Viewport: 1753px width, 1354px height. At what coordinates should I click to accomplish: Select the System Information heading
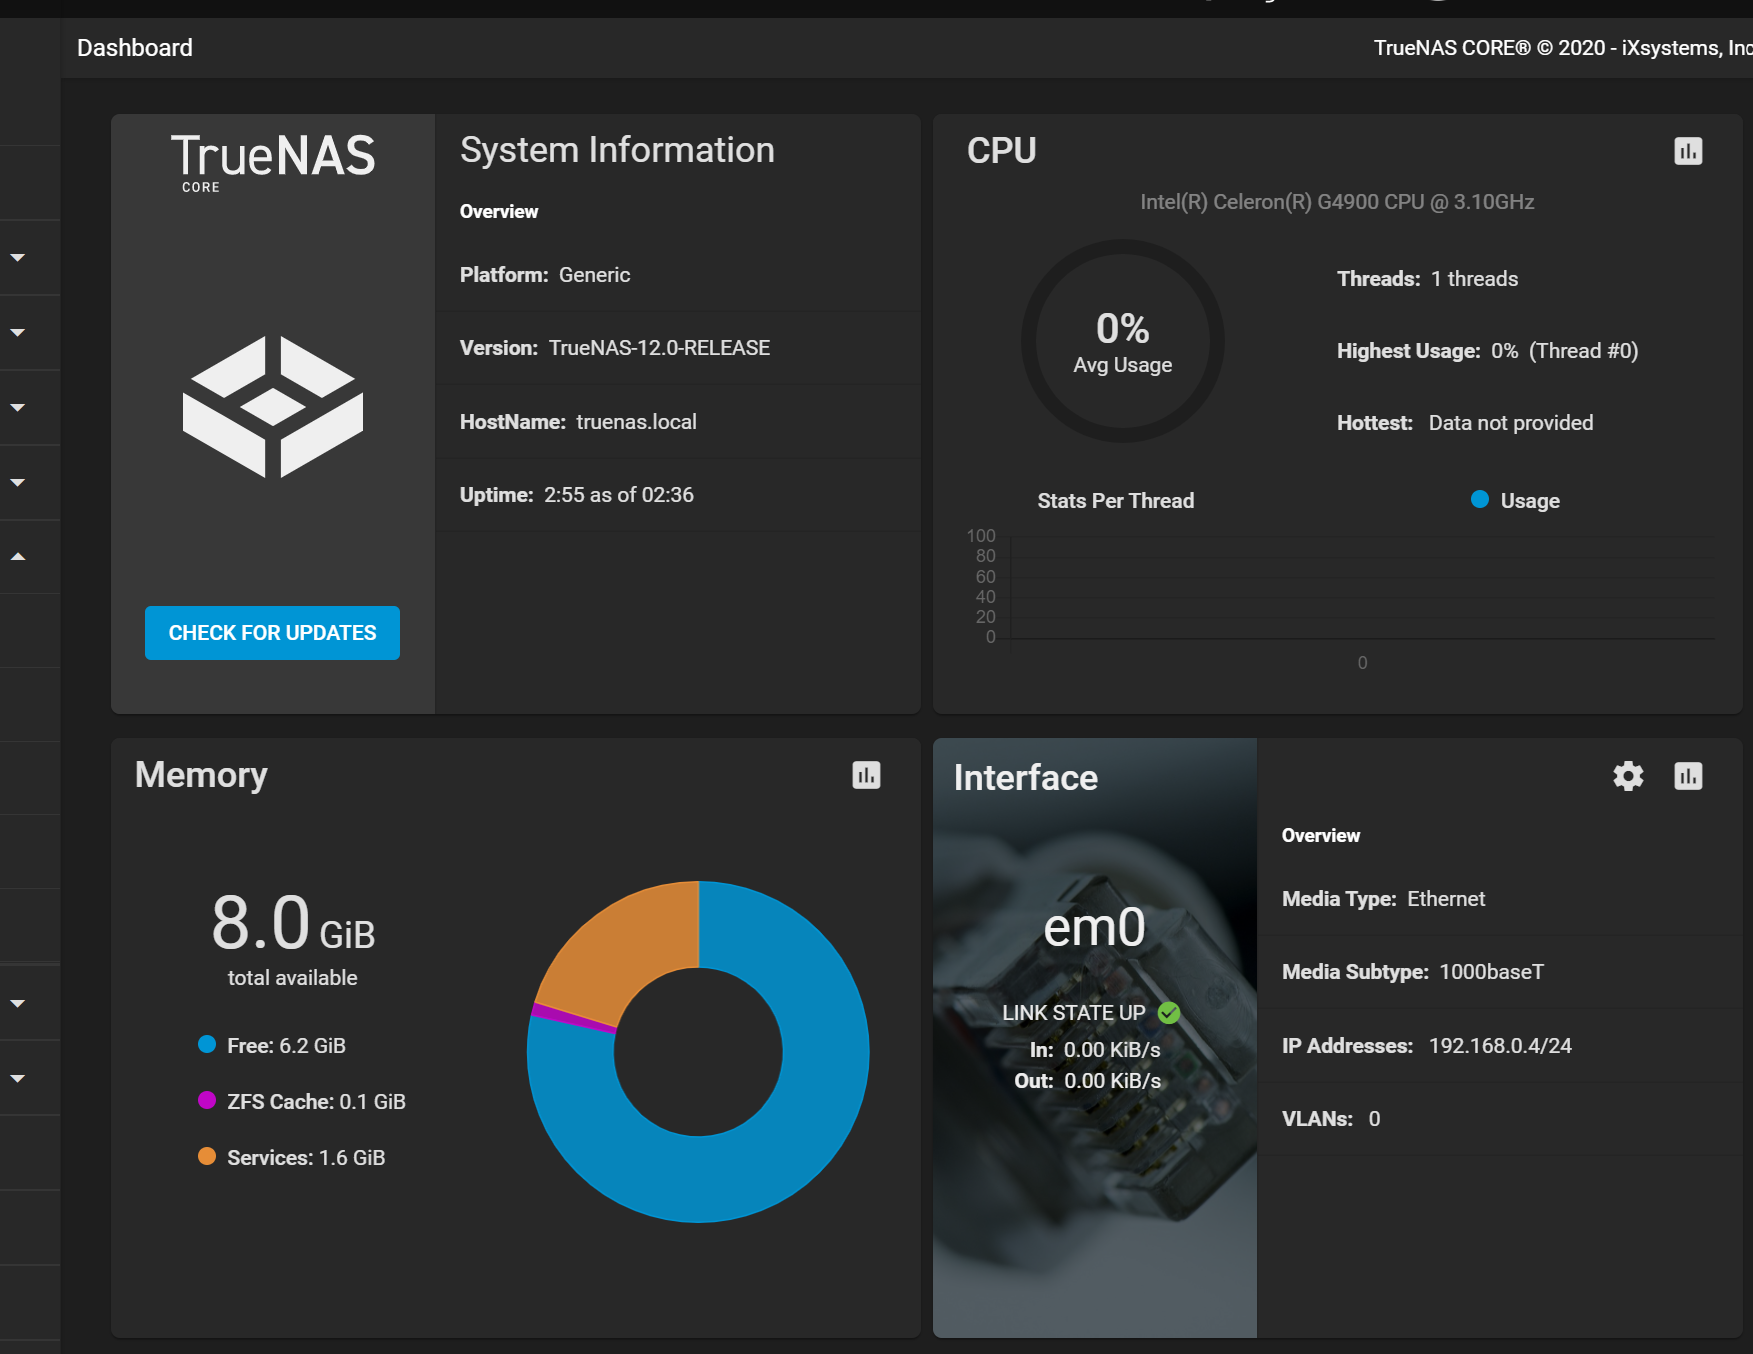tap(617, 150)
